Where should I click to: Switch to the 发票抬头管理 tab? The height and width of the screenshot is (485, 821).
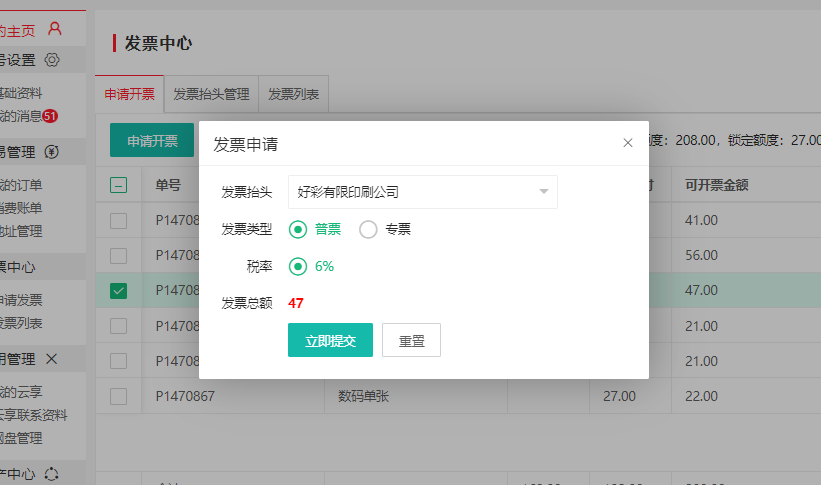point(211,95)
